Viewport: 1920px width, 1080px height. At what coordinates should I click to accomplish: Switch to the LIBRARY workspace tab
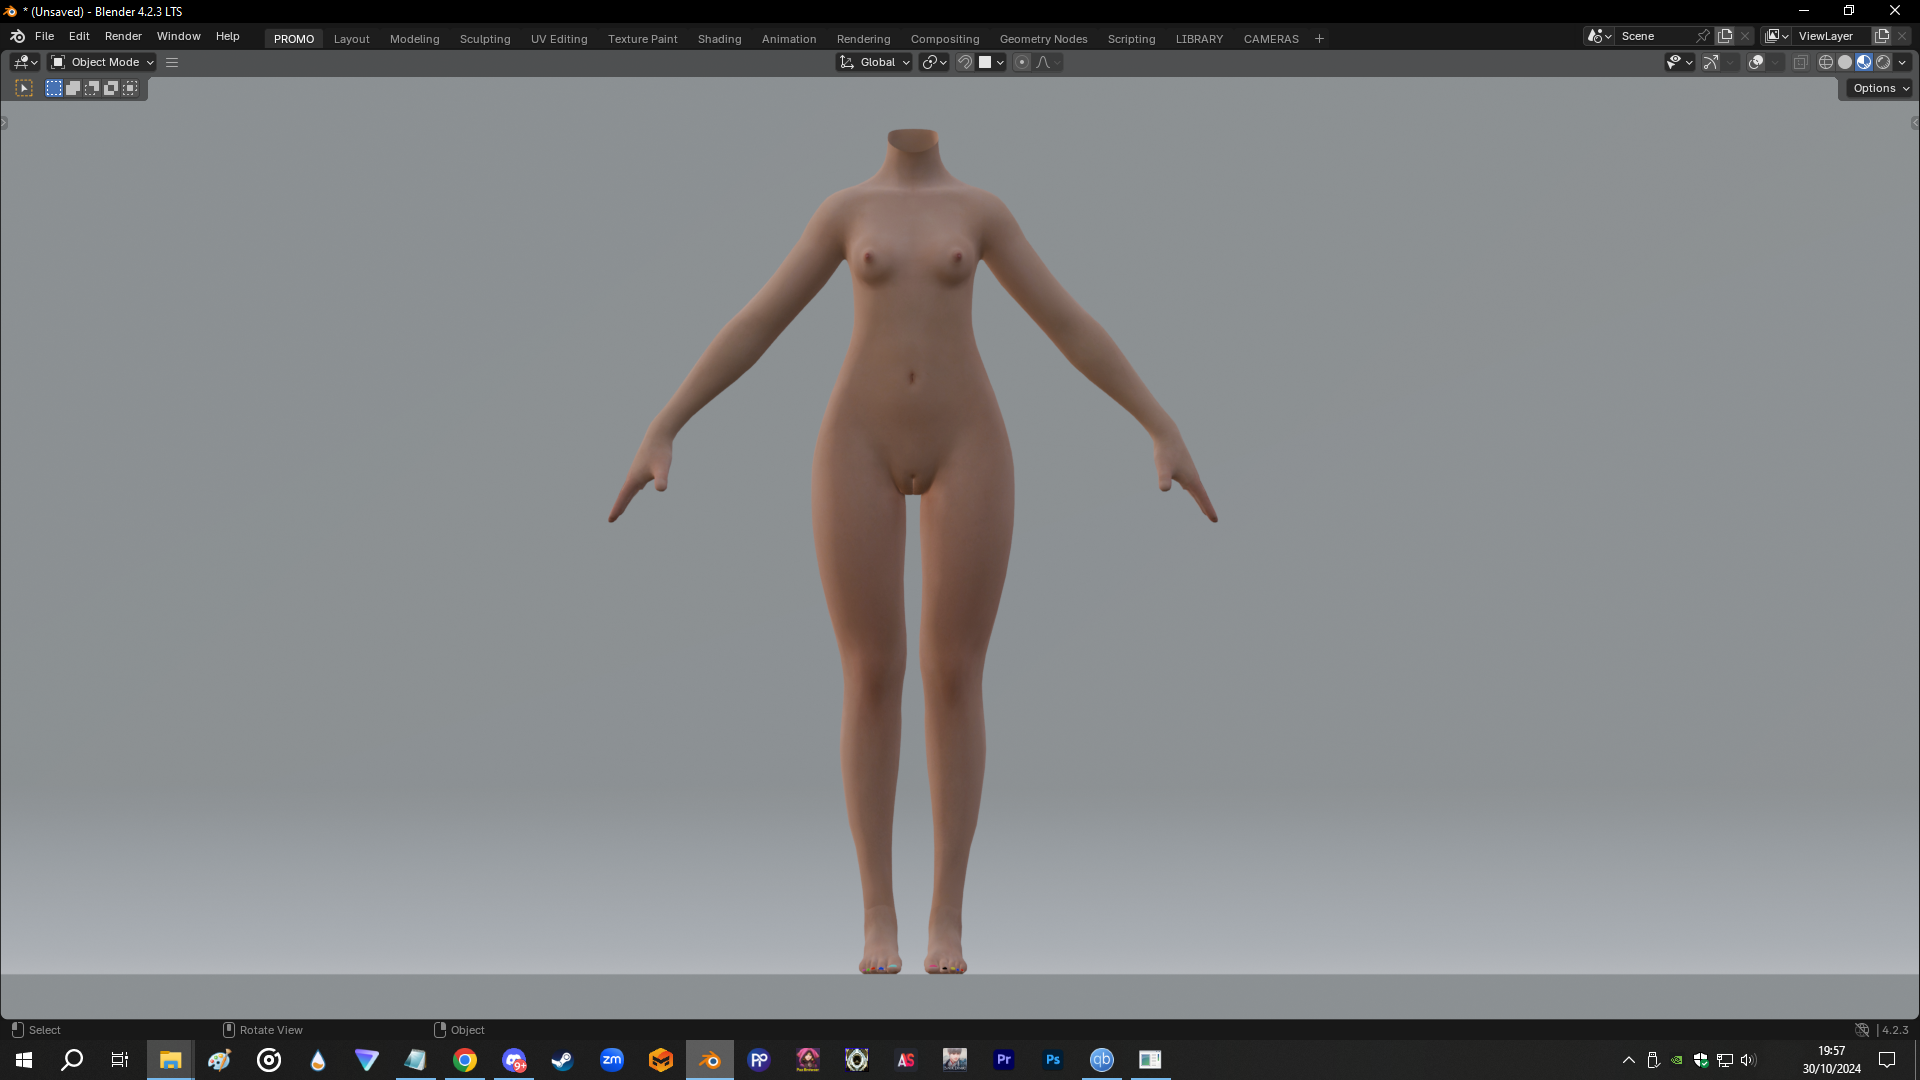(1199, 39)
